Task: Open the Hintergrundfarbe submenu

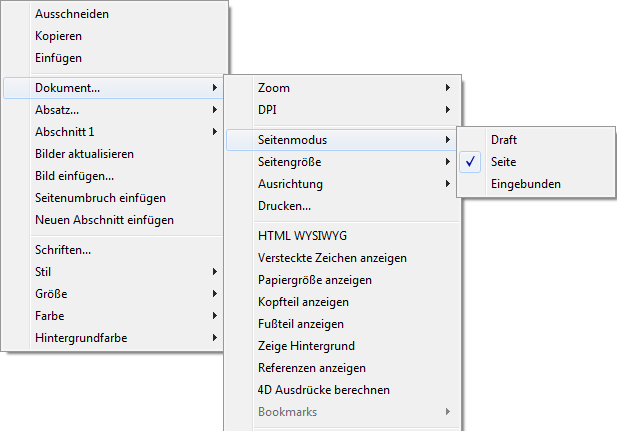Action: coord(81,338)
